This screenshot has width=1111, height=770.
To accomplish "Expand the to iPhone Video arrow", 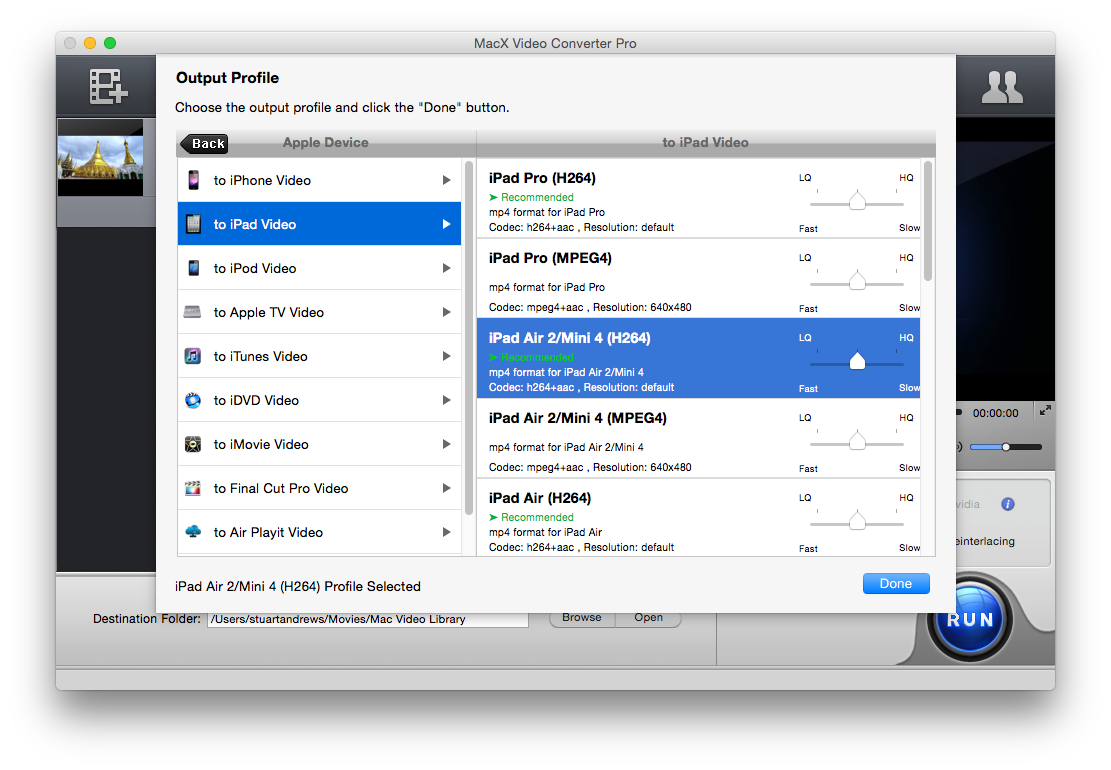I will [446, 180].
